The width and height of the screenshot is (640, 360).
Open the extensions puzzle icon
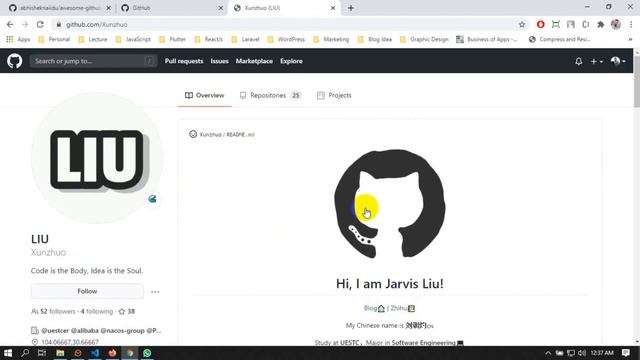pyautogui.click(x=600, y=24)
